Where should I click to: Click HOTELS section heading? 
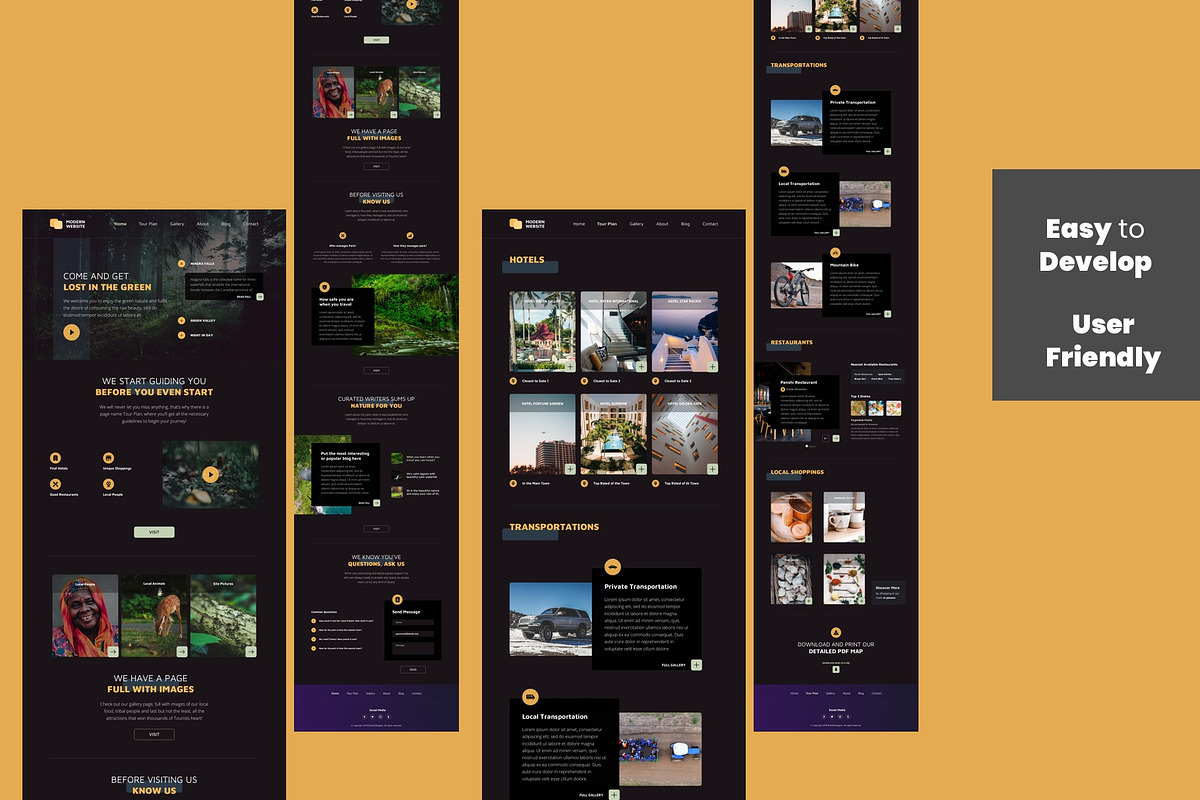pyautogui.click(x=527, y=260)
